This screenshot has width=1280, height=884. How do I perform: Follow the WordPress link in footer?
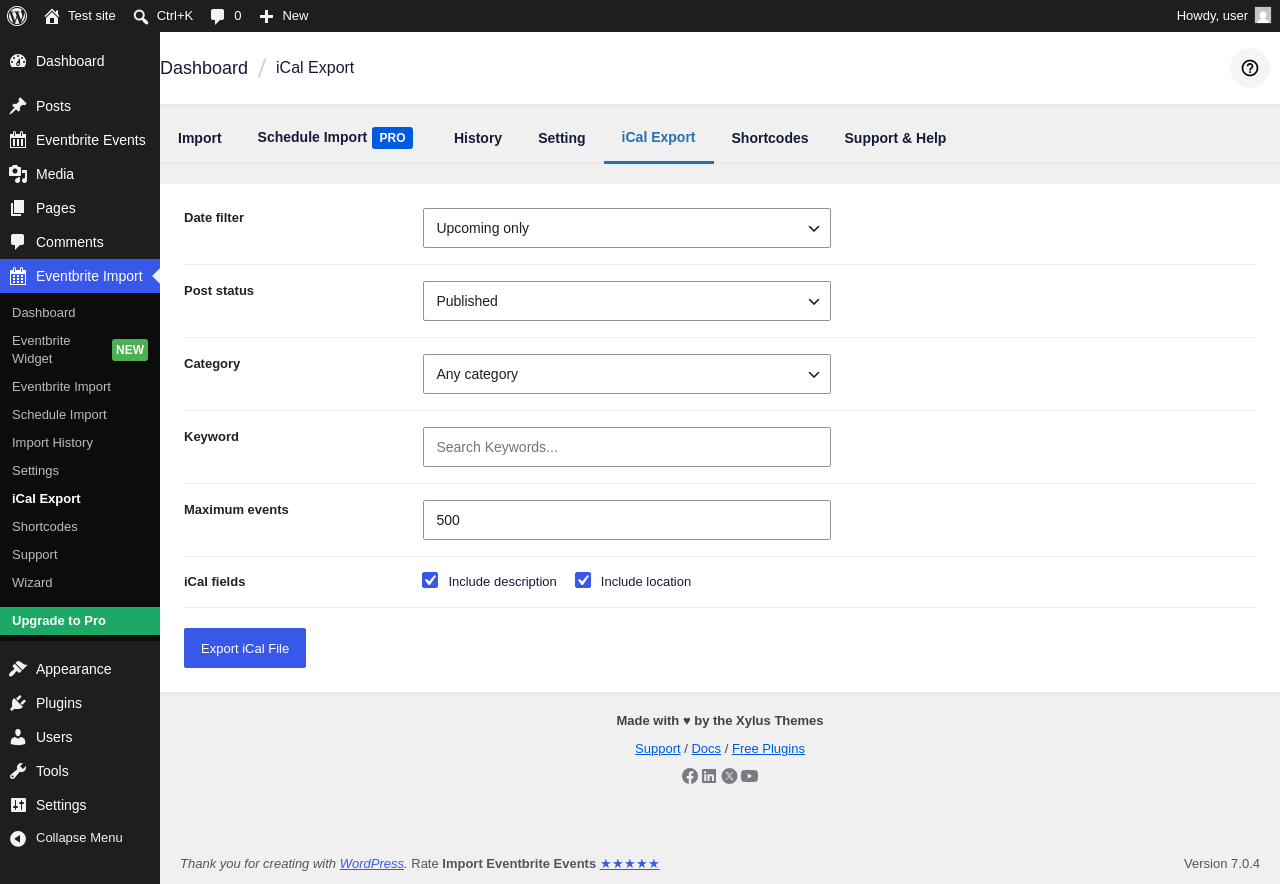372,863
